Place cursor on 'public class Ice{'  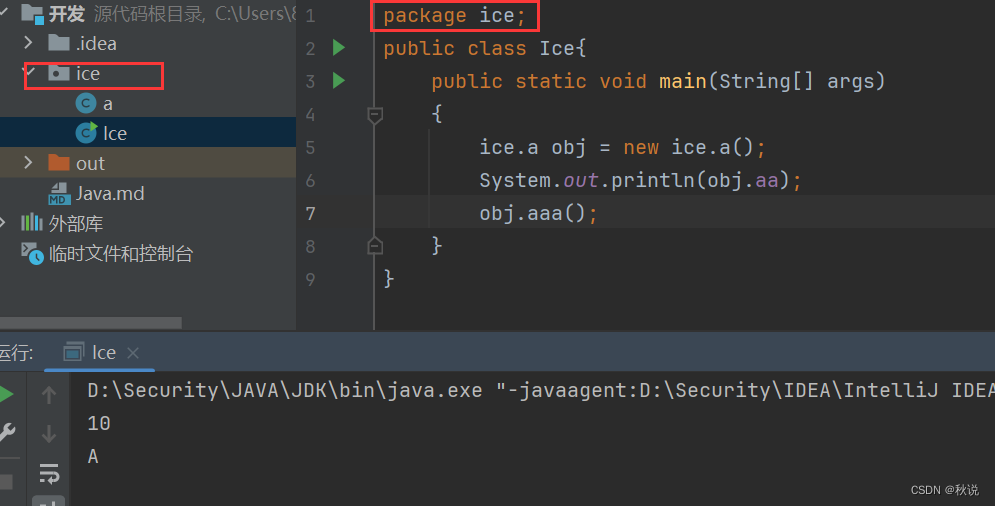coord(485,48)
